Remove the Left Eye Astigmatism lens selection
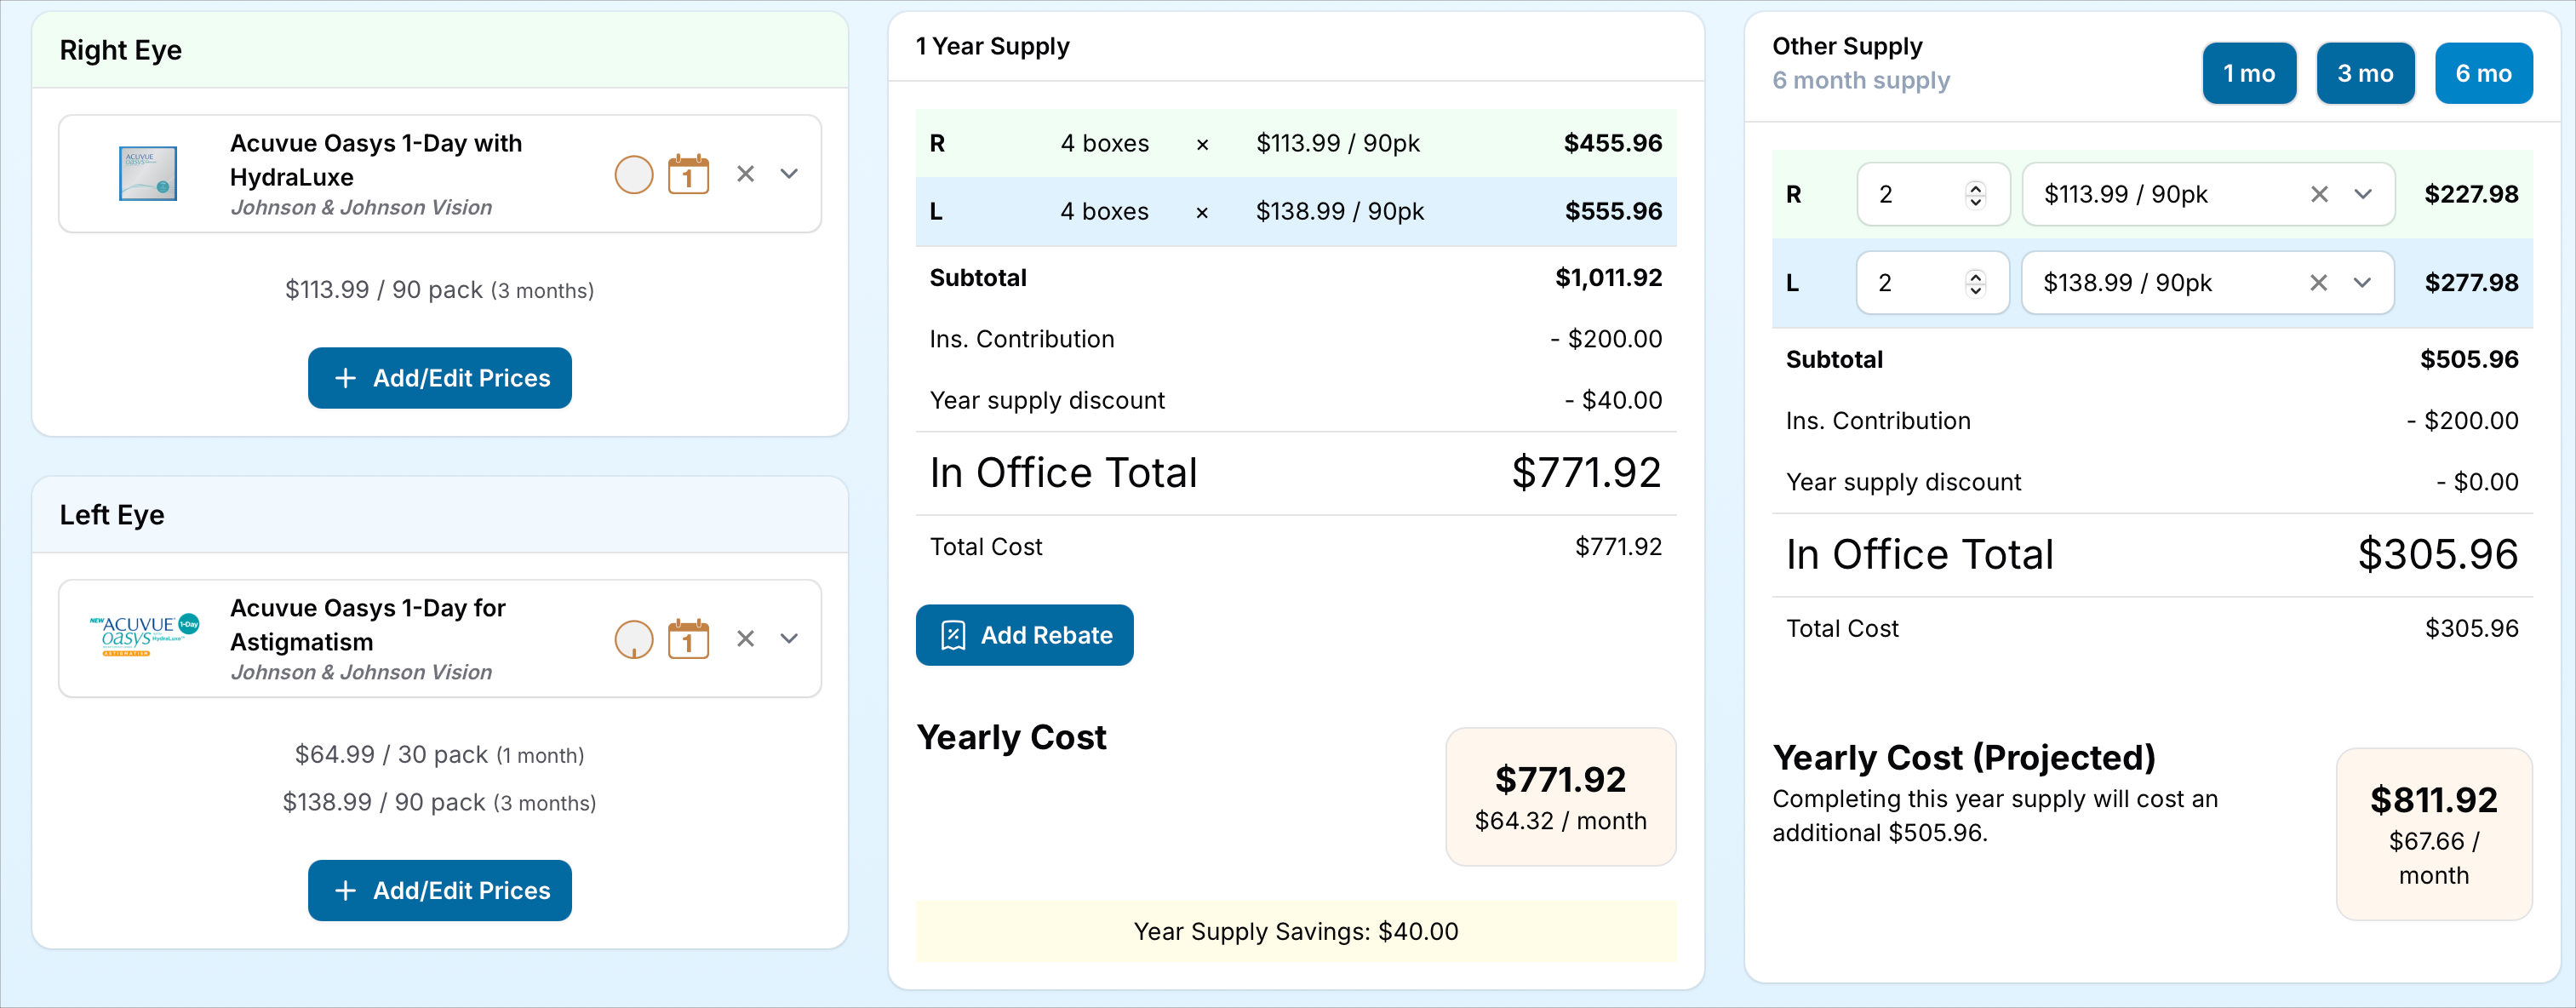Screen dimensions: 2576x1008 (745, 639)
